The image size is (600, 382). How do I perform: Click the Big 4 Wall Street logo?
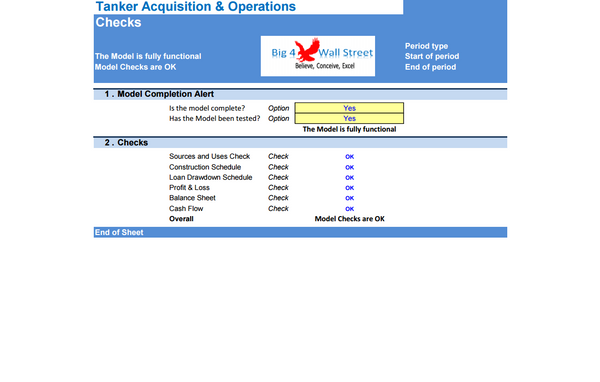pos(318,56)
